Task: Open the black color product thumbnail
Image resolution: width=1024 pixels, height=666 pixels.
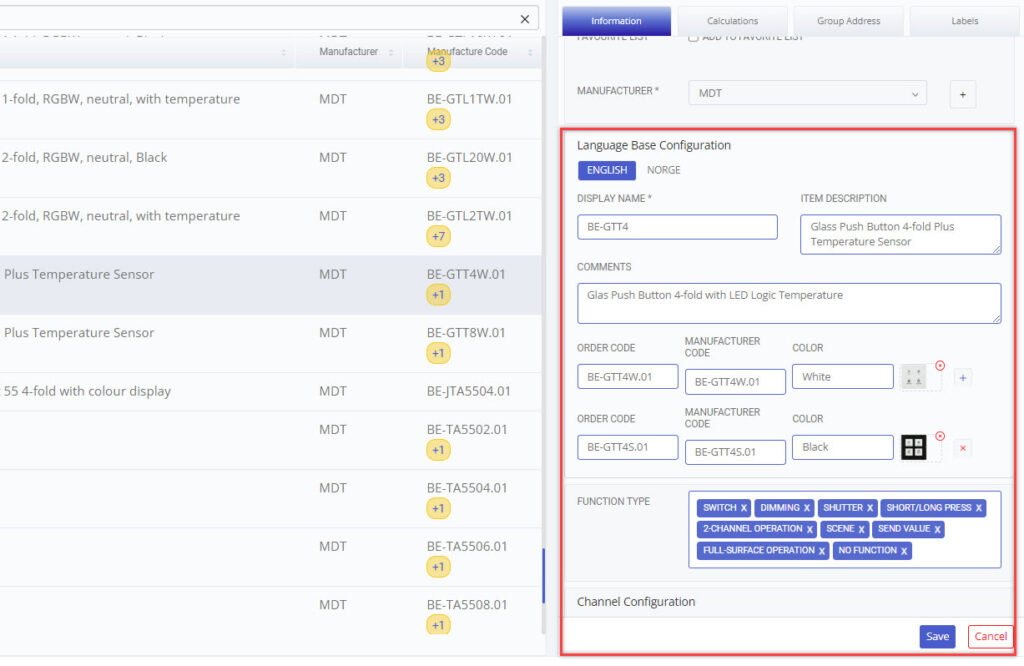Action: click(x=914, y=447)
